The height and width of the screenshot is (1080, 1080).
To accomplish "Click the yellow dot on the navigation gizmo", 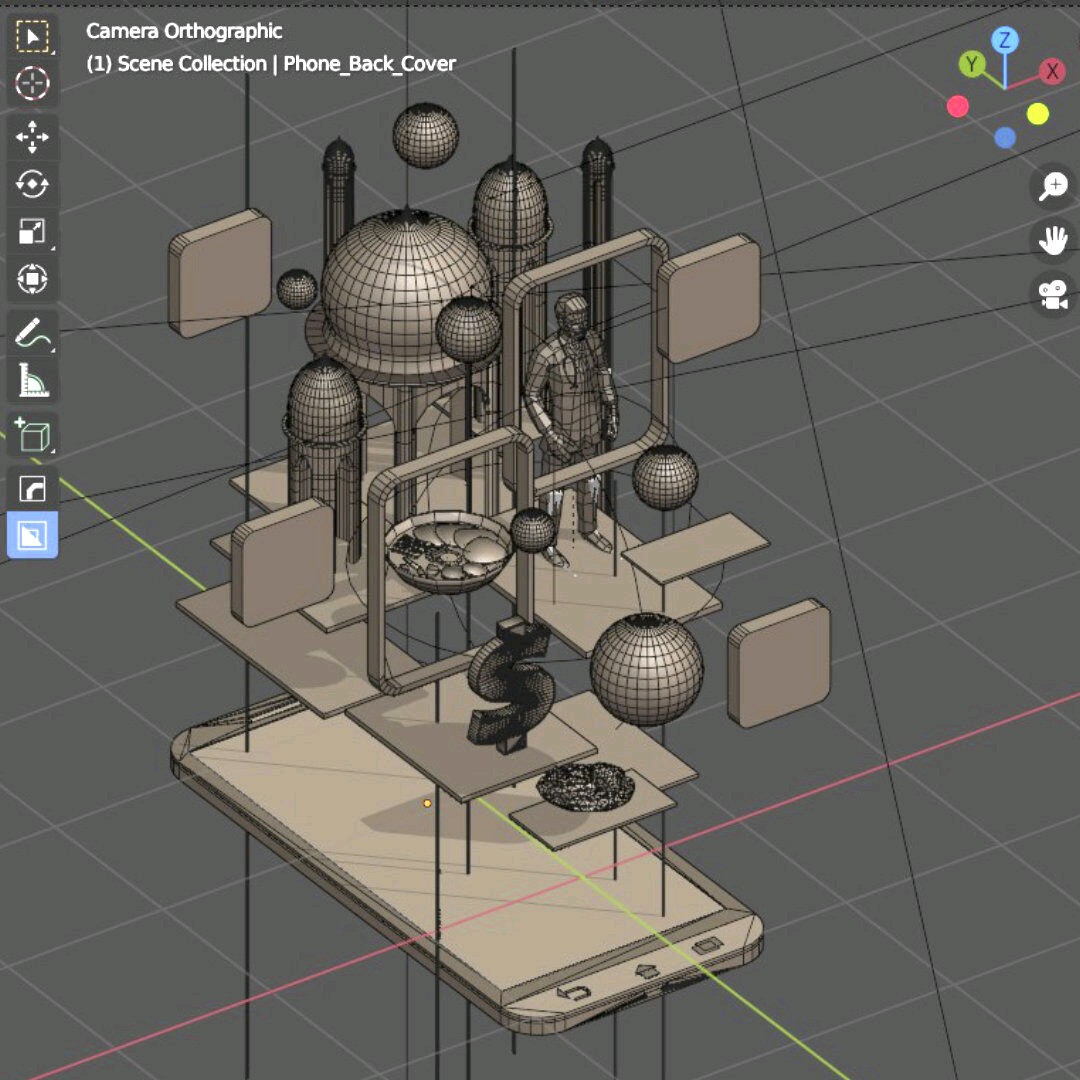I will (1038, 113).
